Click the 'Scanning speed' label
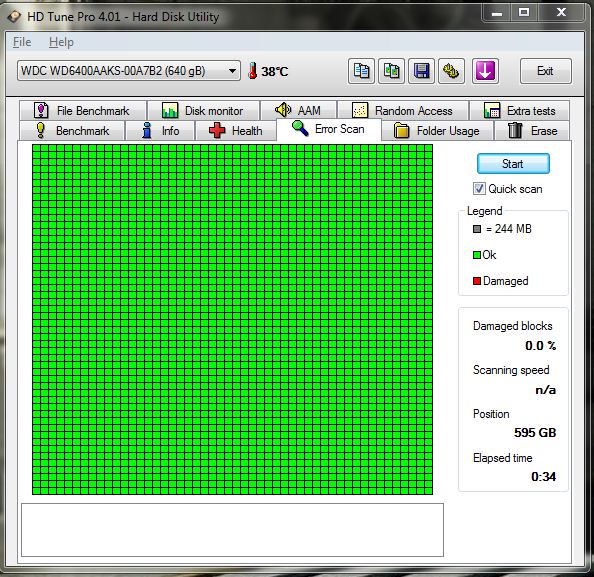Screen dimensions: 594x577 511,370
